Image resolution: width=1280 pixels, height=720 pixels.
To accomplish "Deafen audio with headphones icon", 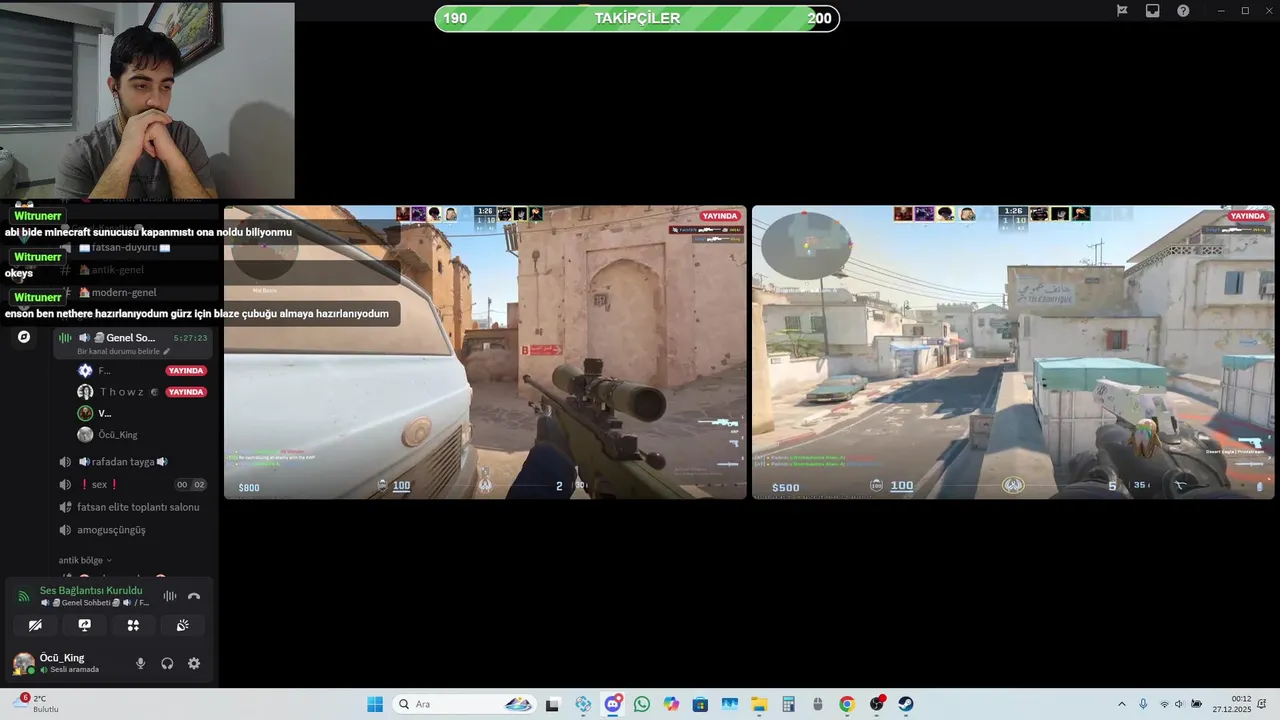I will [x=167, y=663].
